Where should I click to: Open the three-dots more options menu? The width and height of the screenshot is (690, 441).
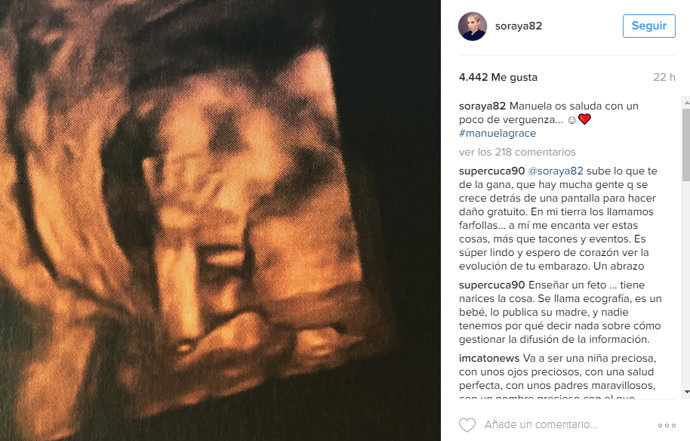[666, 425]
